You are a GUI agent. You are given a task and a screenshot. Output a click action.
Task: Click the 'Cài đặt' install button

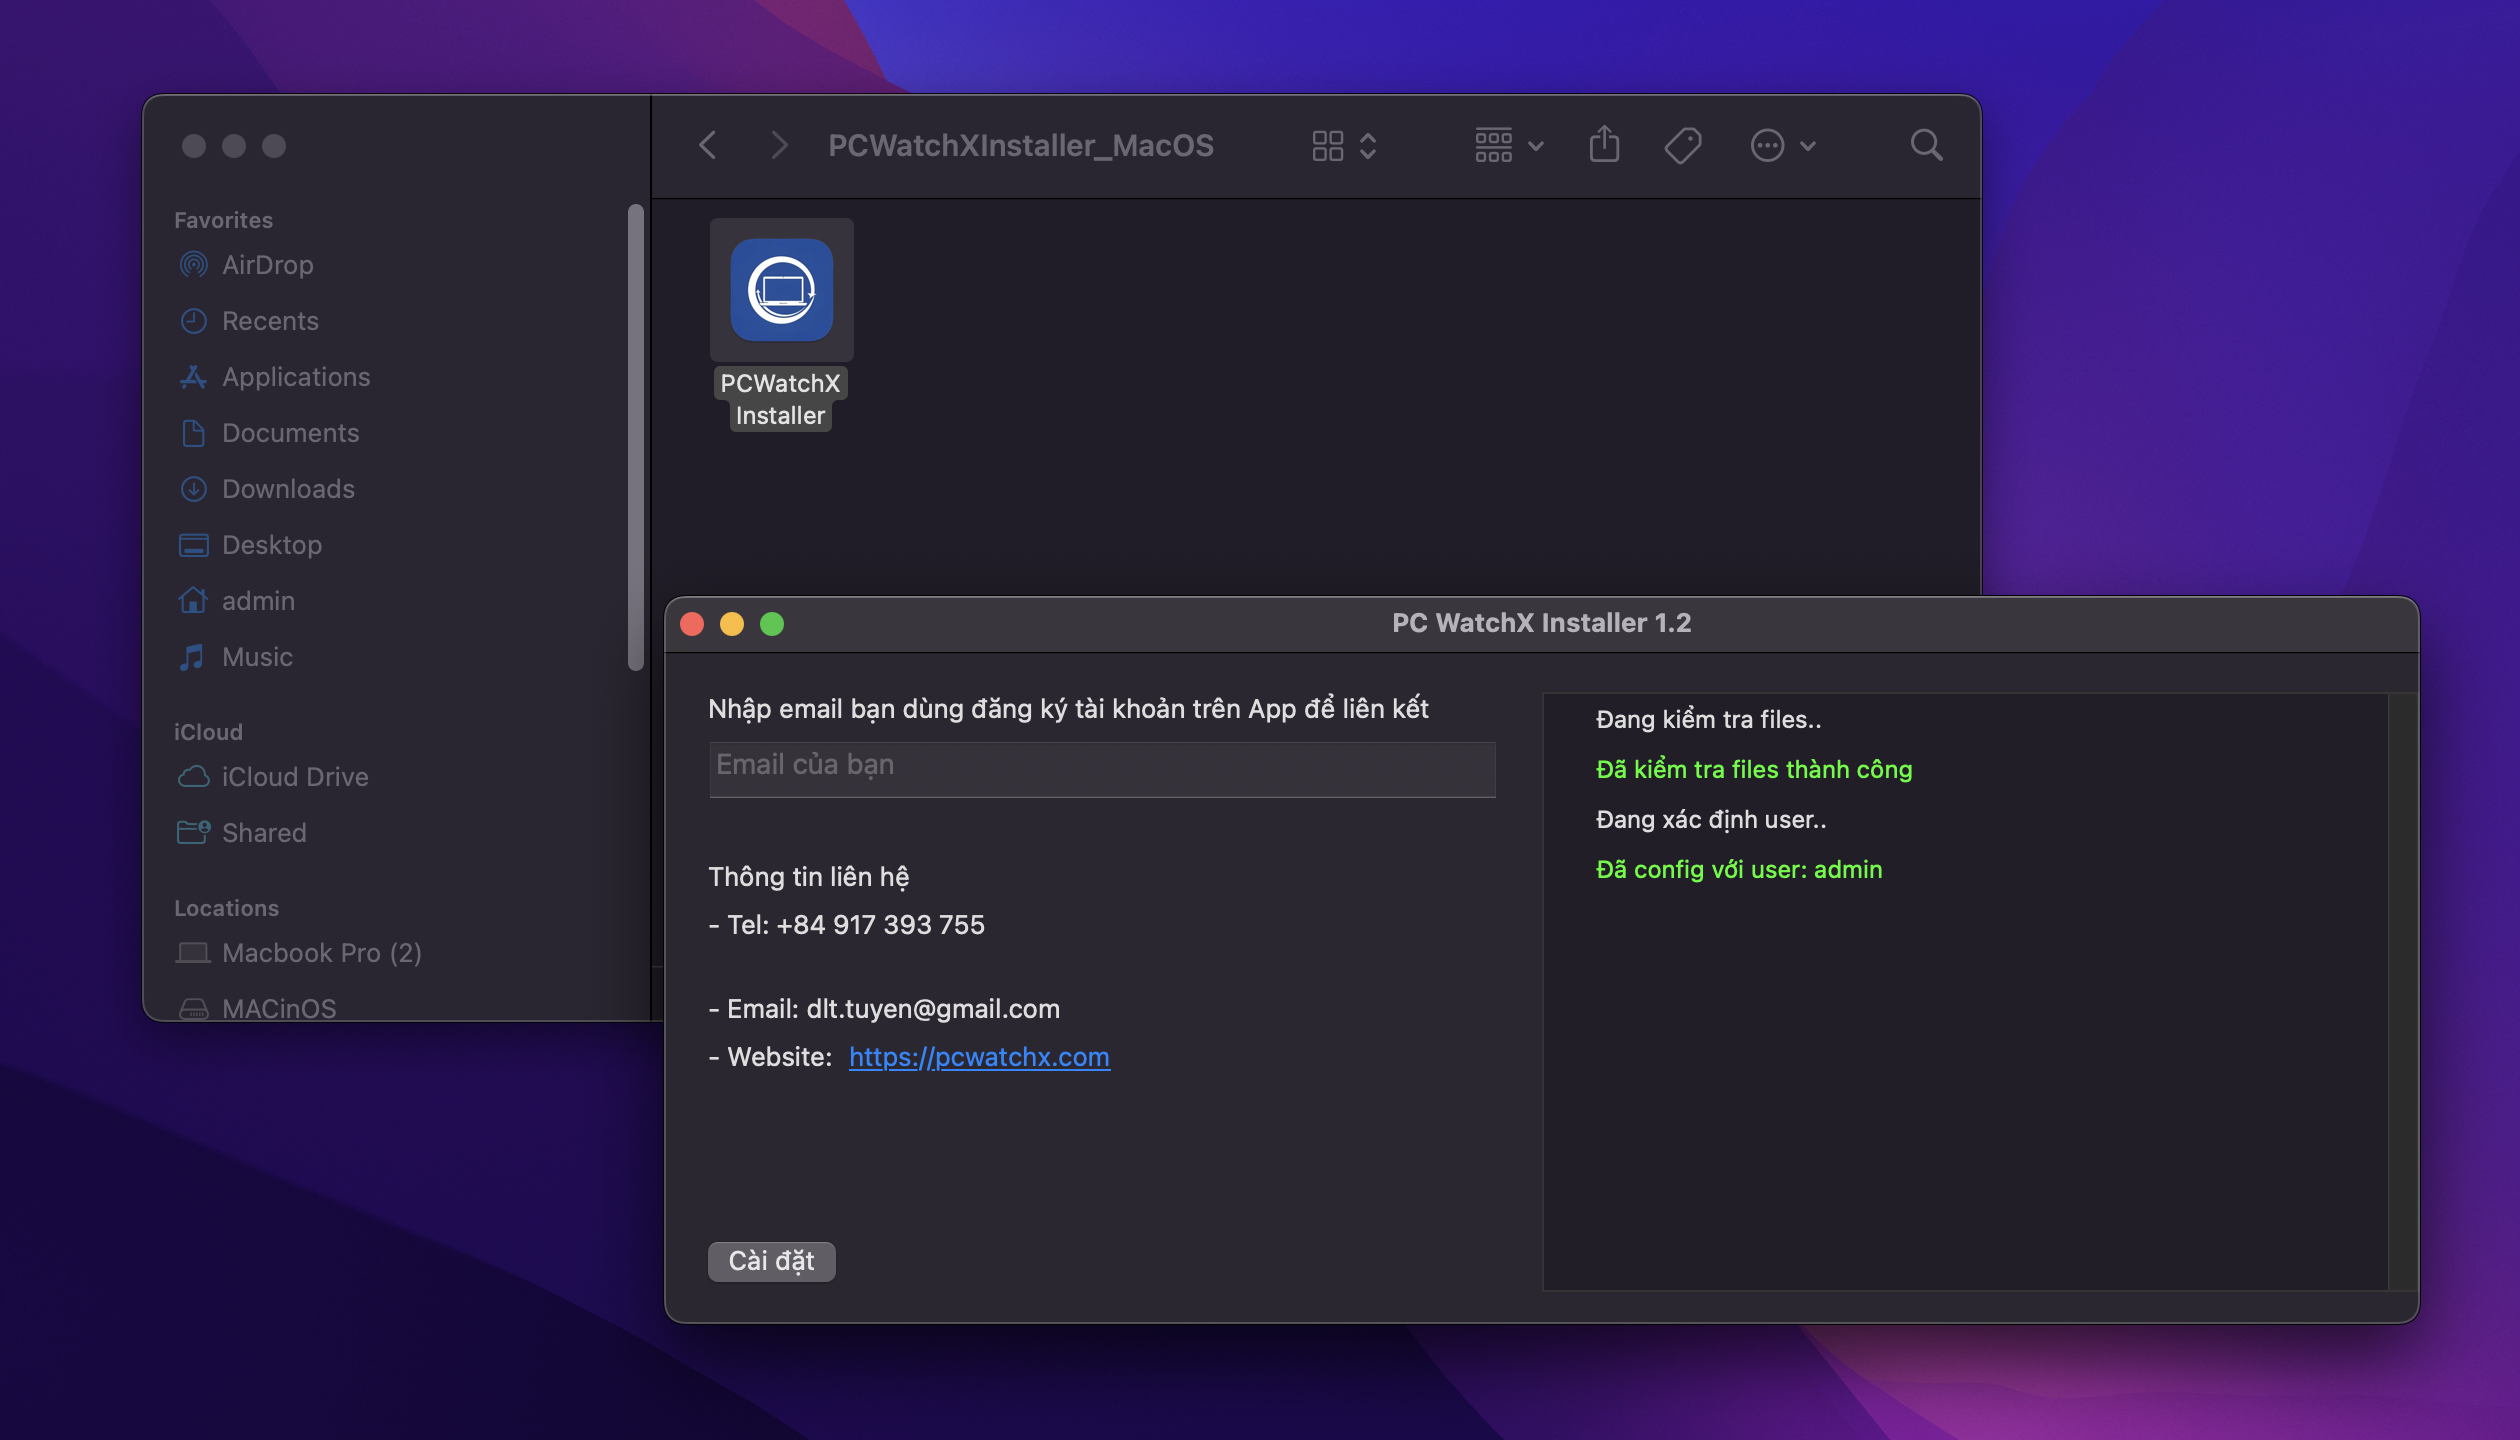(772, 1261)
